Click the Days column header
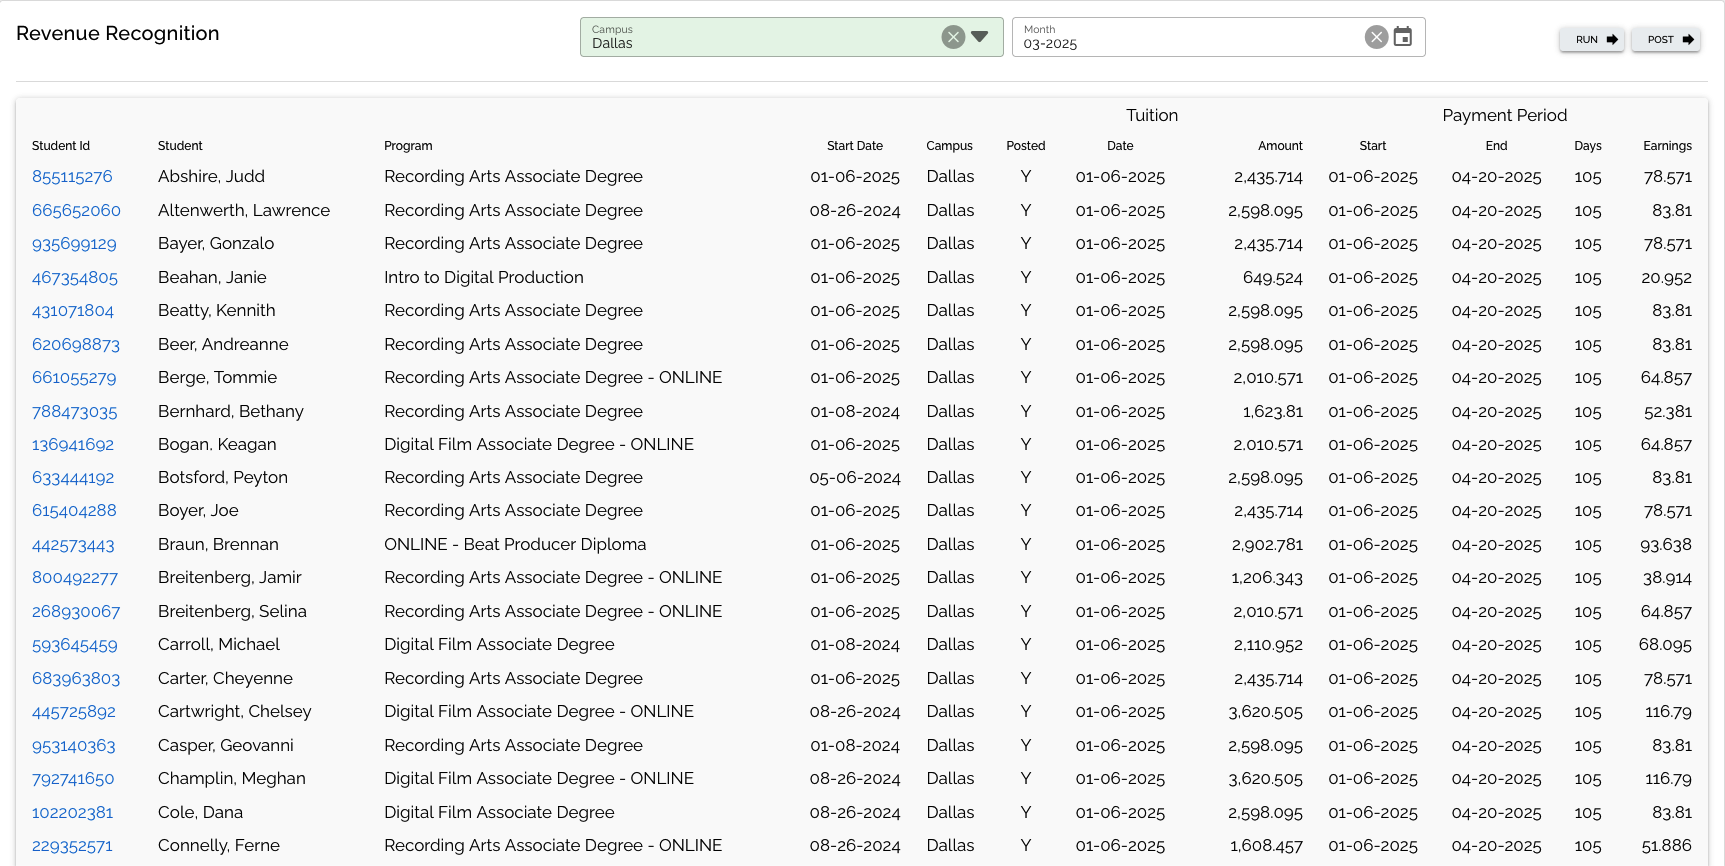The width and height of the screenshot is (1725, 866). click(1588, 146)
